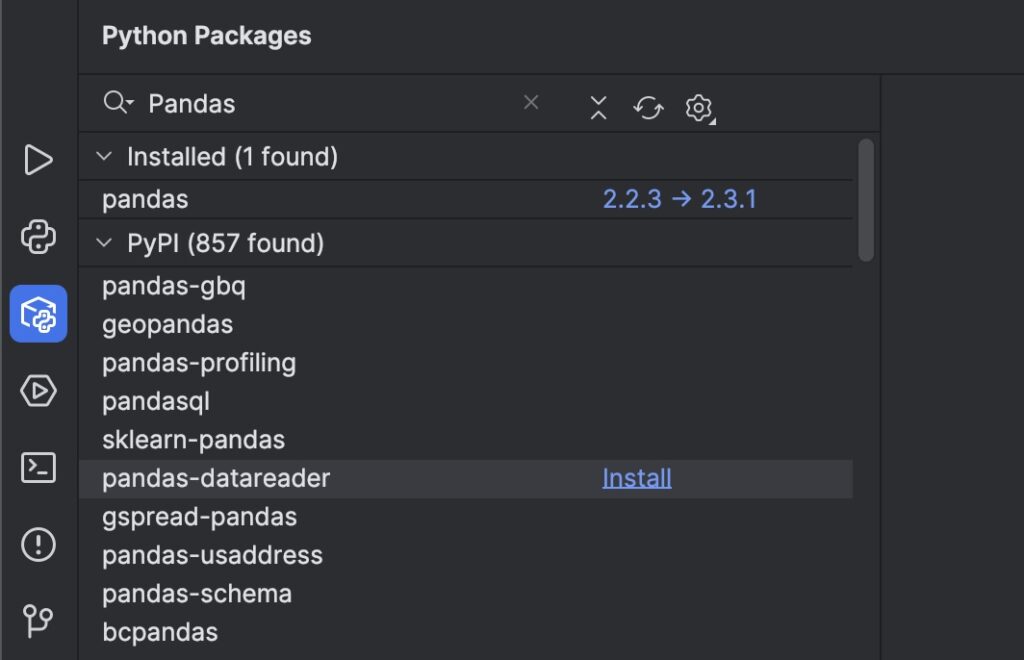This screenshot has height=660, width=1024.
Task: Select the pandas-usaddress package
Action: 466,556
